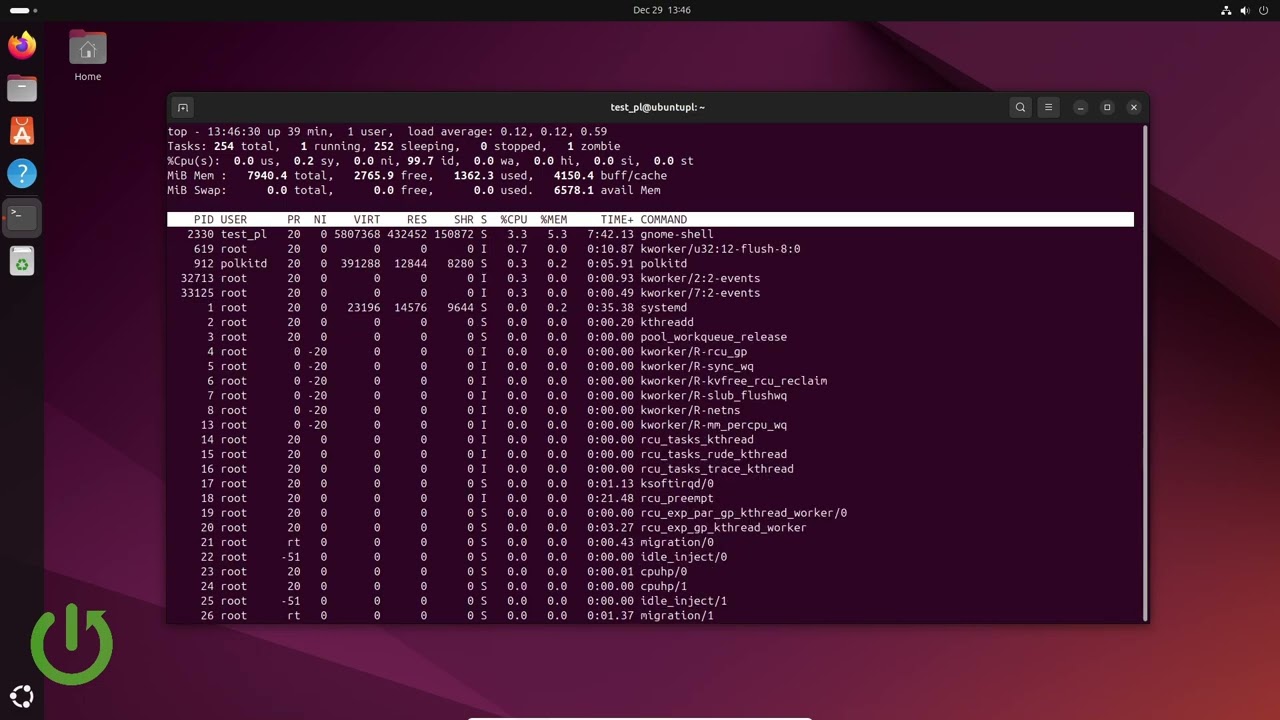1280x720 pixels.
Task: Click the terminal's vertical scrollbar
Action: tap(1145, 372)
